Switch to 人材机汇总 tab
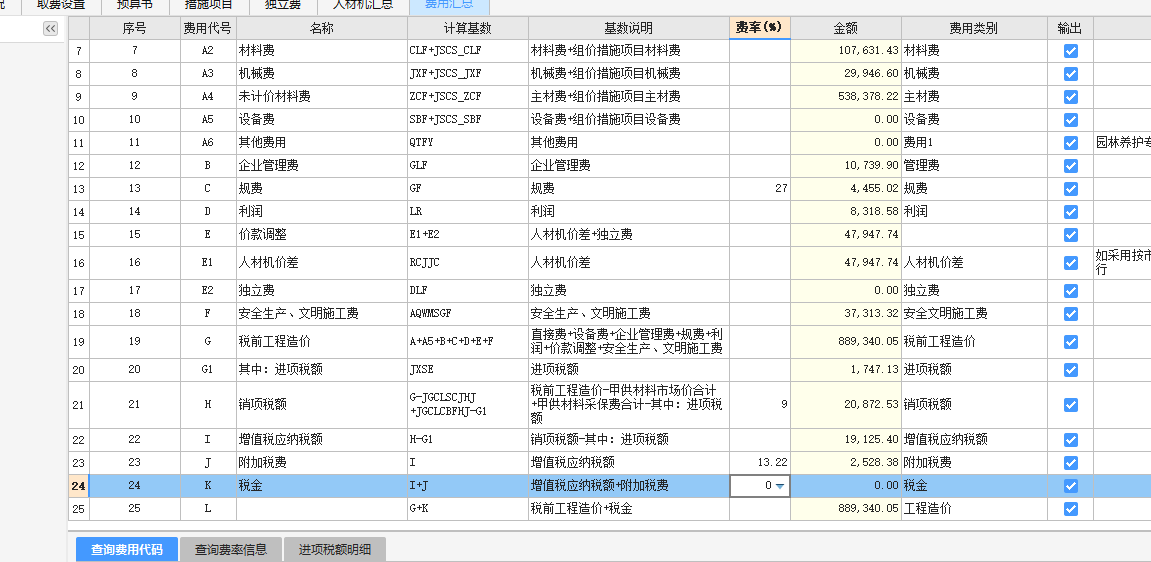The height and width of the screenshot is (562, 1151). click(x=363, y=6)
